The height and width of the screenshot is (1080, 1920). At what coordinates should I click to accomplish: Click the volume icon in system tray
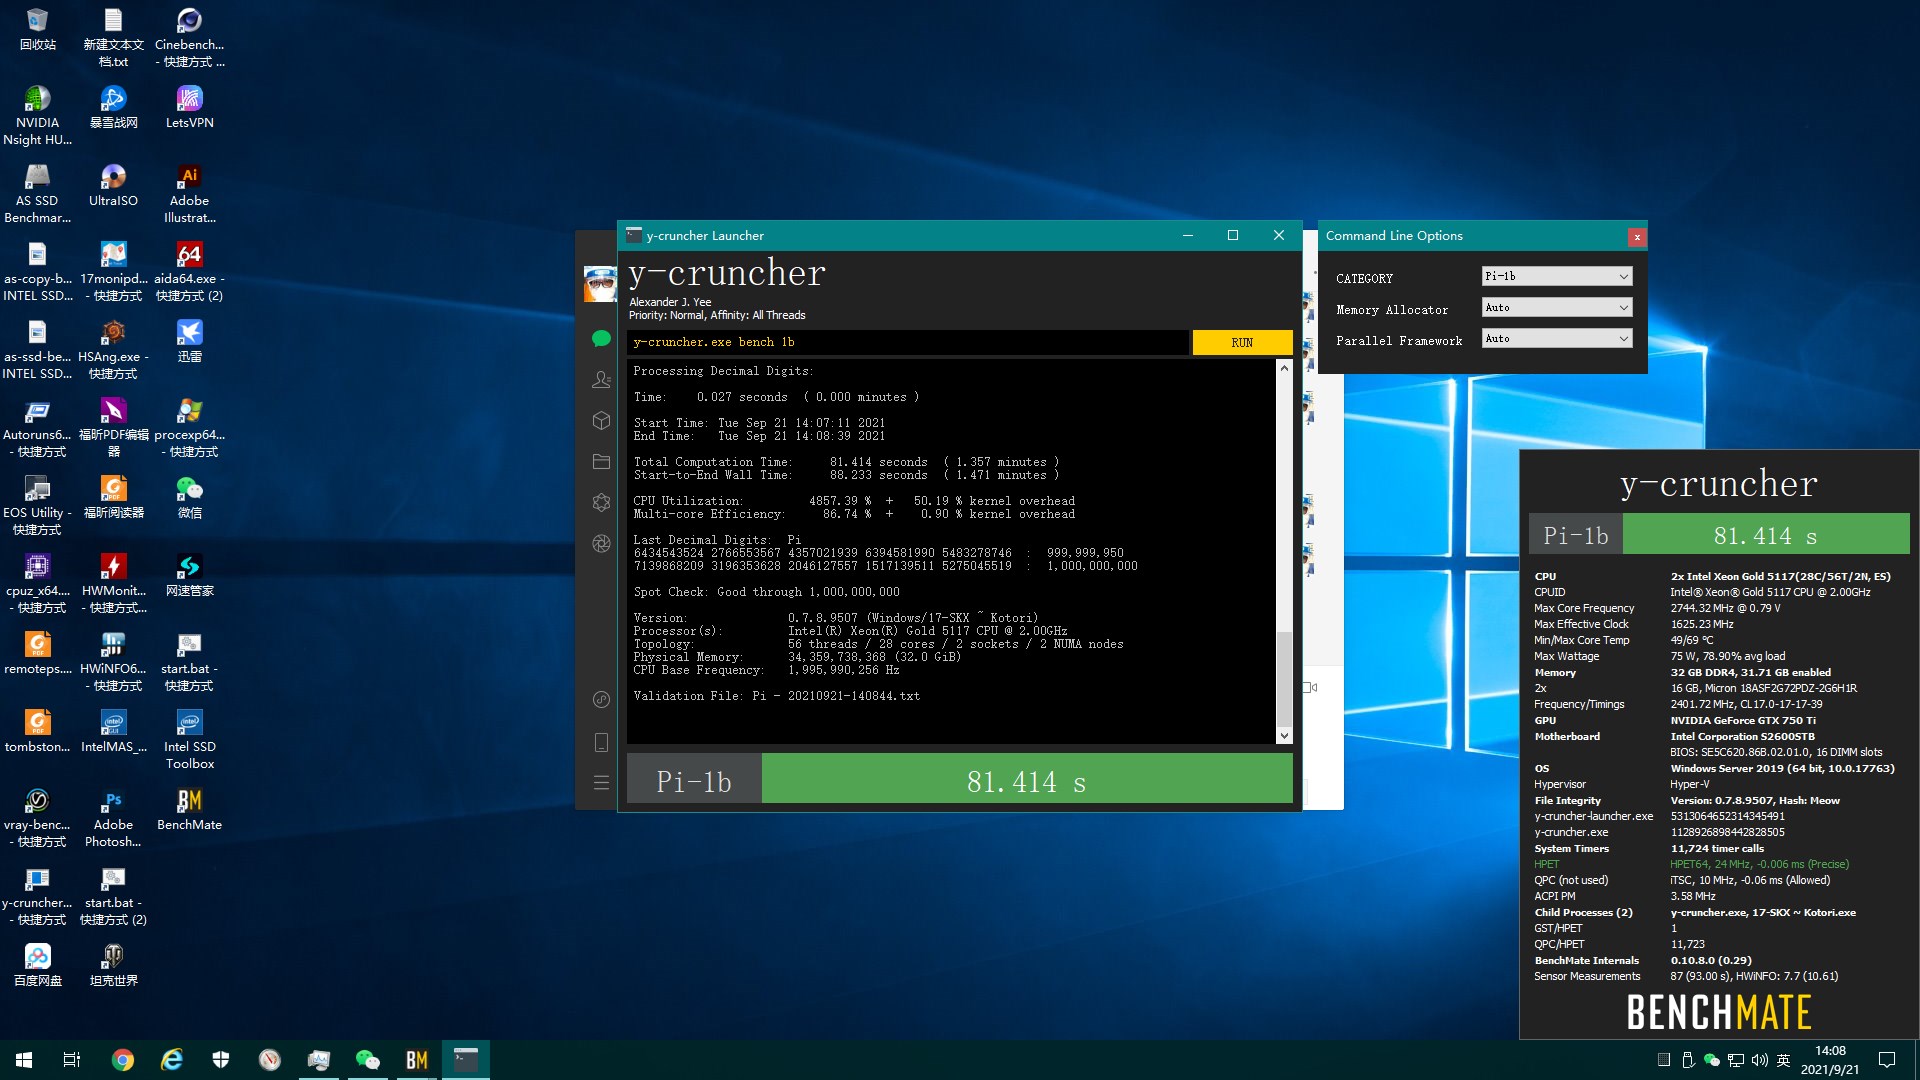pos(1759,1060)
